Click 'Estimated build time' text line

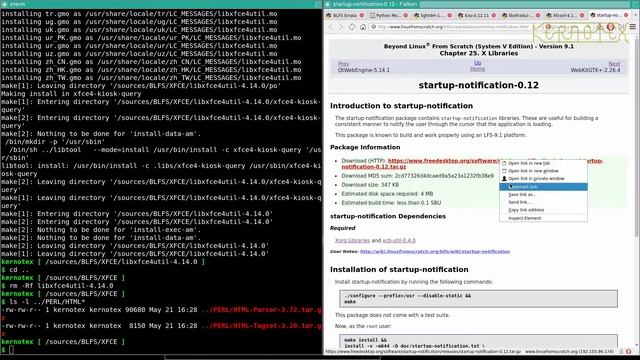point(391,203)
